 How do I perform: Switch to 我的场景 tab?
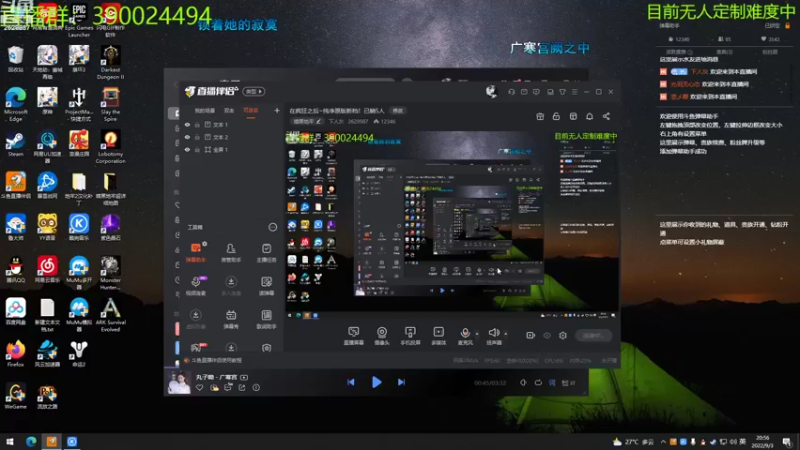205,110
